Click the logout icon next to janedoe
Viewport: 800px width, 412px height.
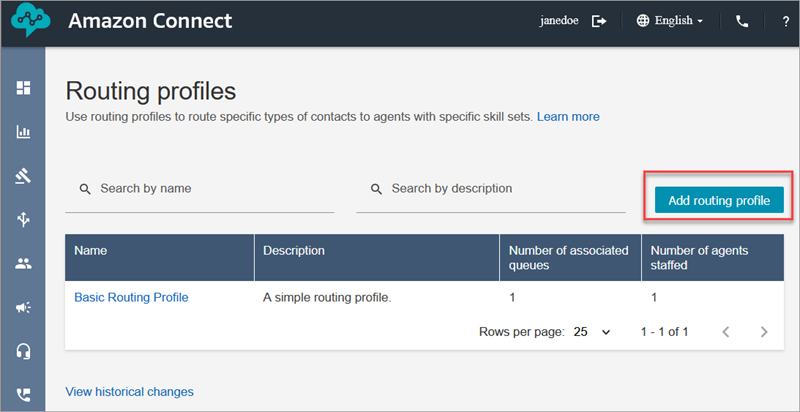coord(600,21)
